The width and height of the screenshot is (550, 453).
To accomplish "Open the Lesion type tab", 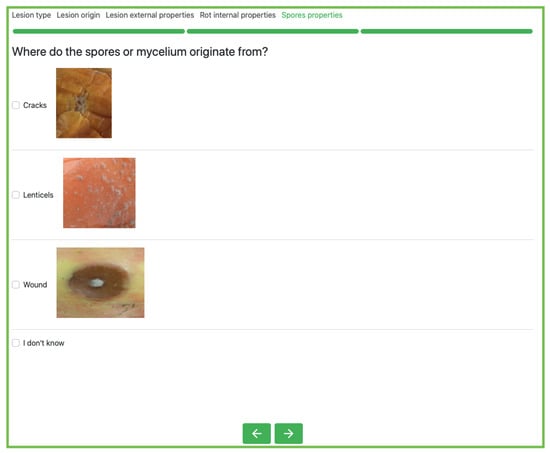I will (x=31, y=15).
